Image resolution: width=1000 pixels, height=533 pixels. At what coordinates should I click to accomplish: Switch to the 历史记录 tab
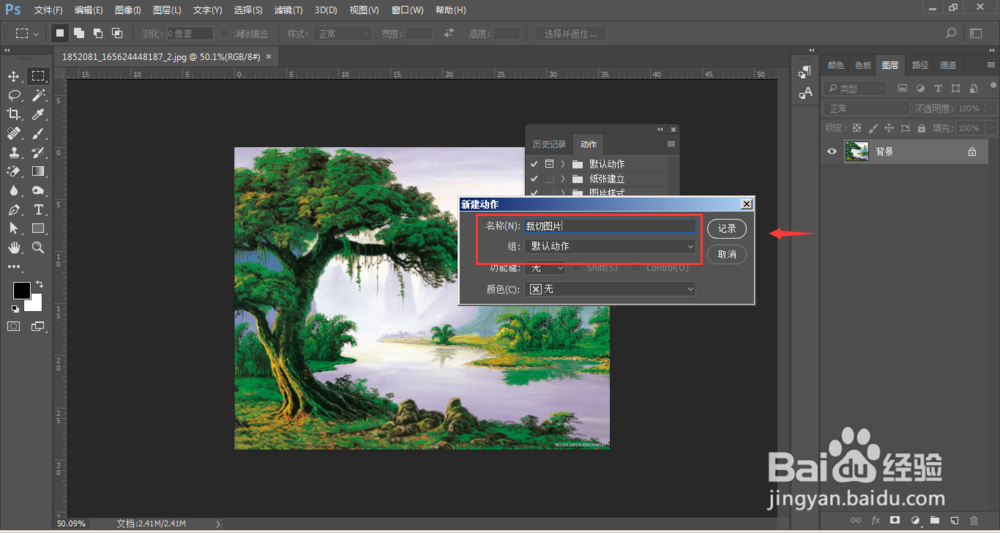coord(549,145)
